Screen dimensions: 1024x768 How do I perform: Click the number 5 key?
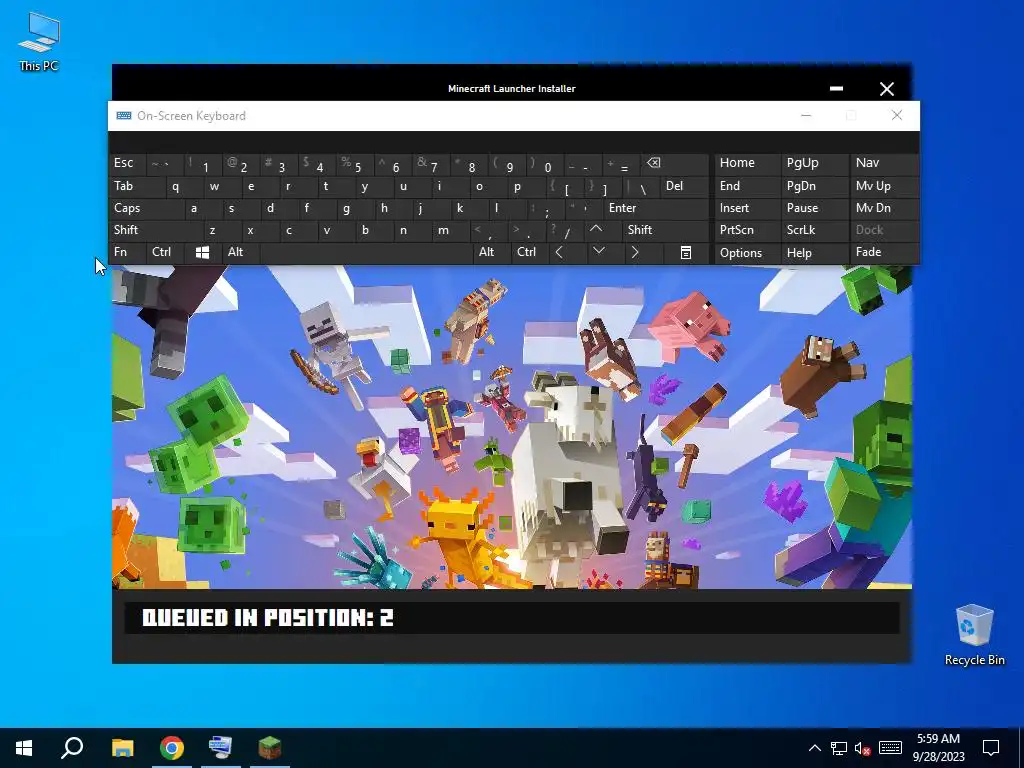tap(356, 165)
